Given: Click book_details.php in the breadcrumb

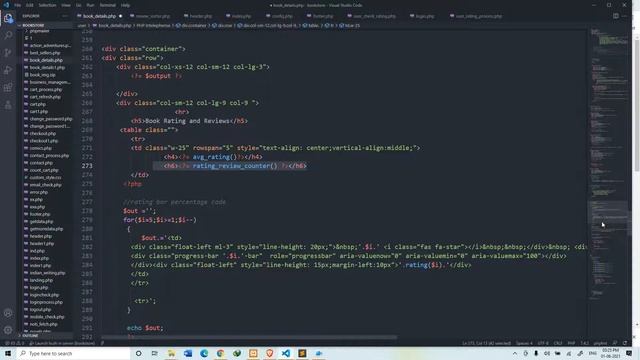Looking at the screenshot, I should click(114, 25).
